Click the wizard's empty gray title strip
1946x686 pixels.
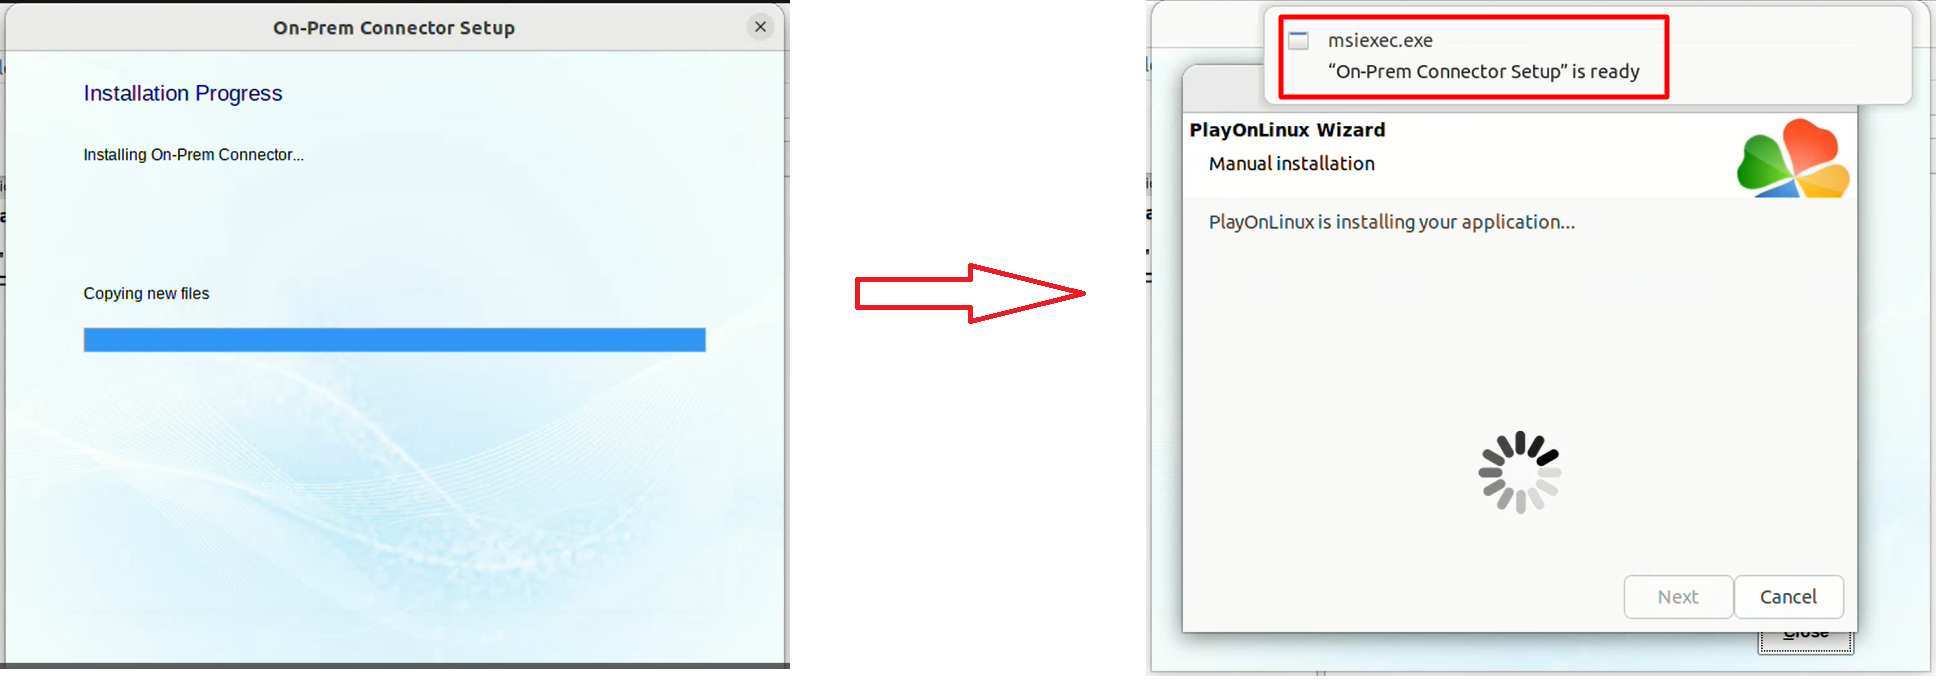1222,89
